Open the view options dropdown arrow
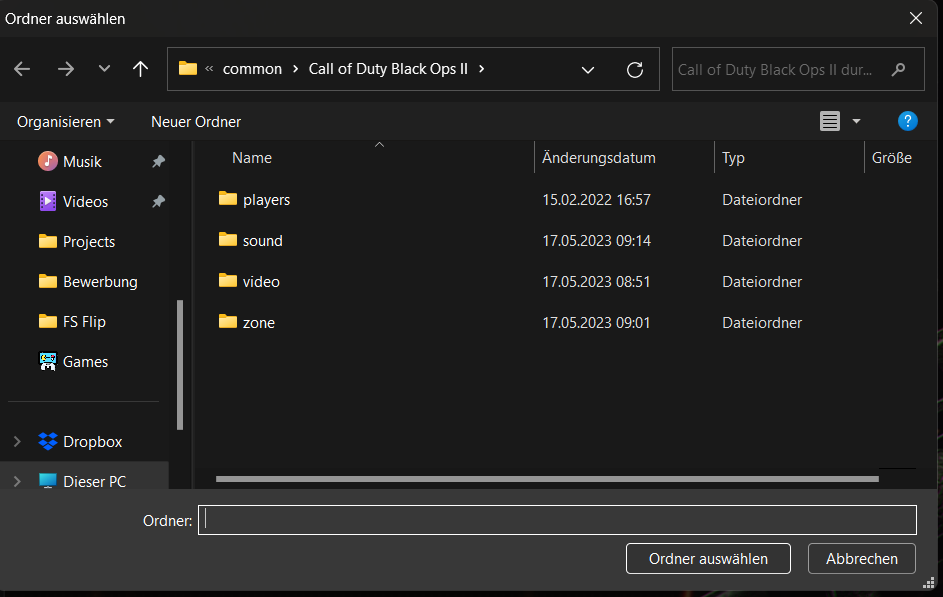 coord(856,121)
